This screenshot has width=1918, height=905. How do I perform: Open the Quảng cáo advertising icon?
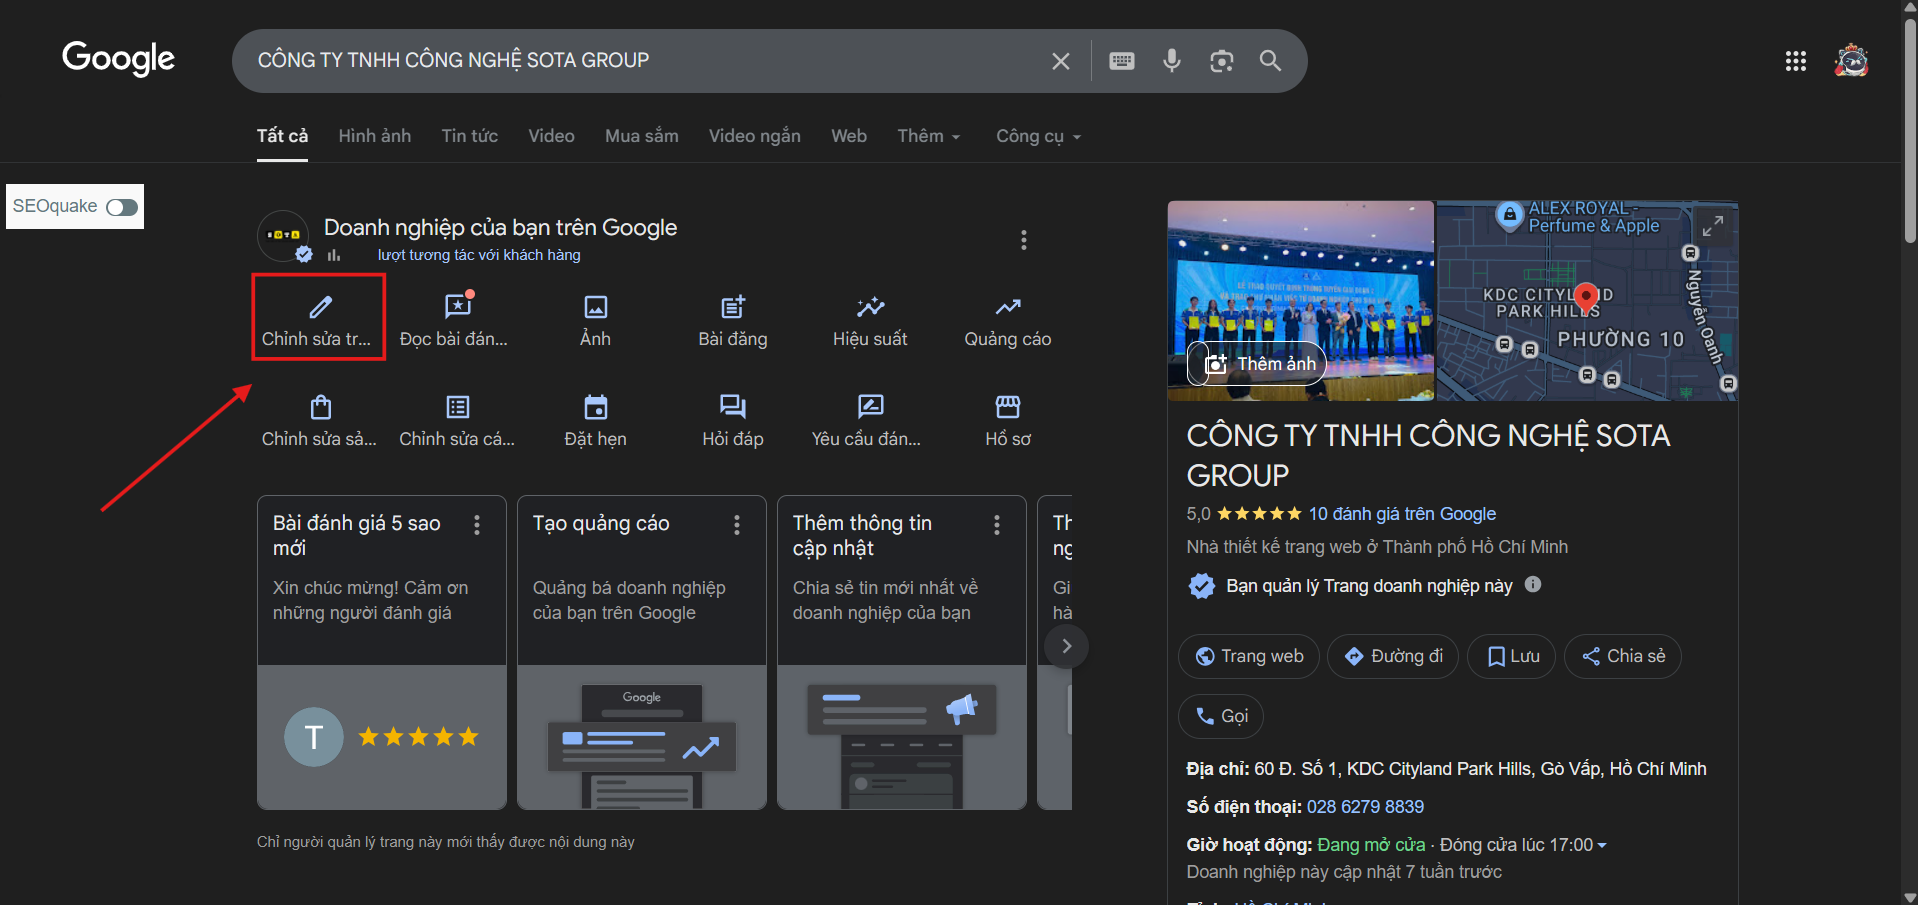(1007, 307)
